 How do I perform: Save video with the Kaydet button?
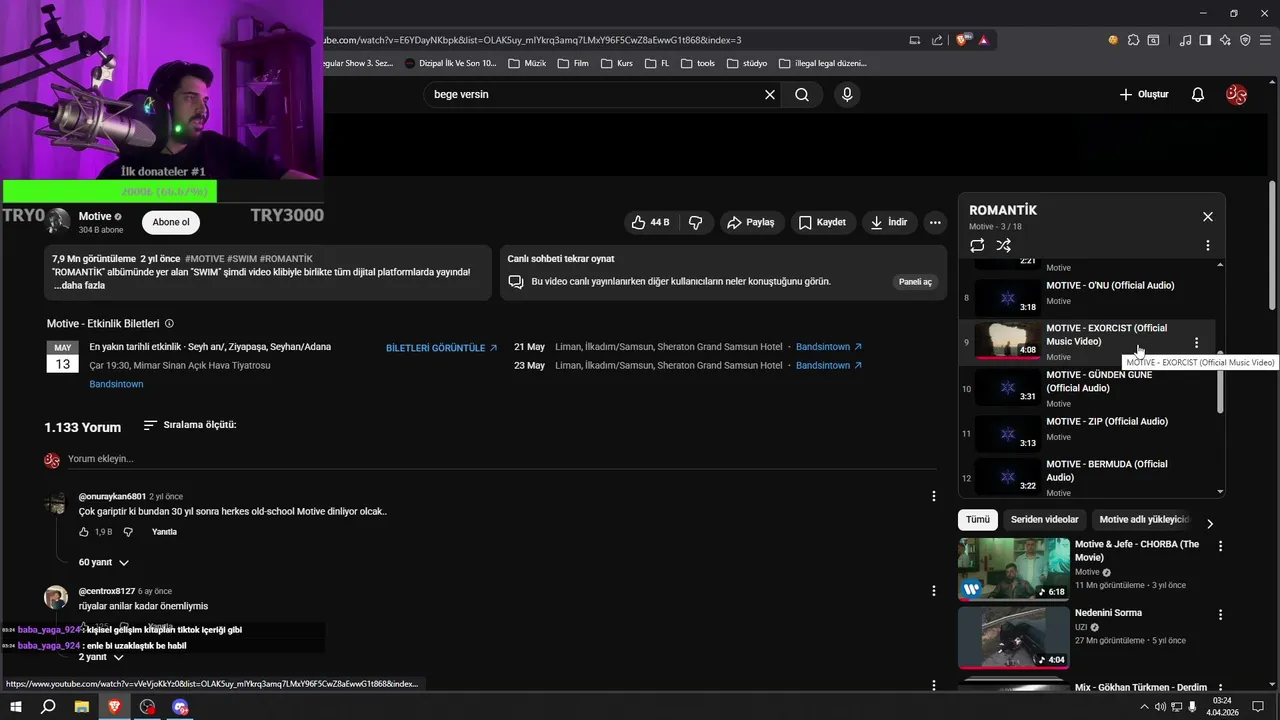[822, 222]
